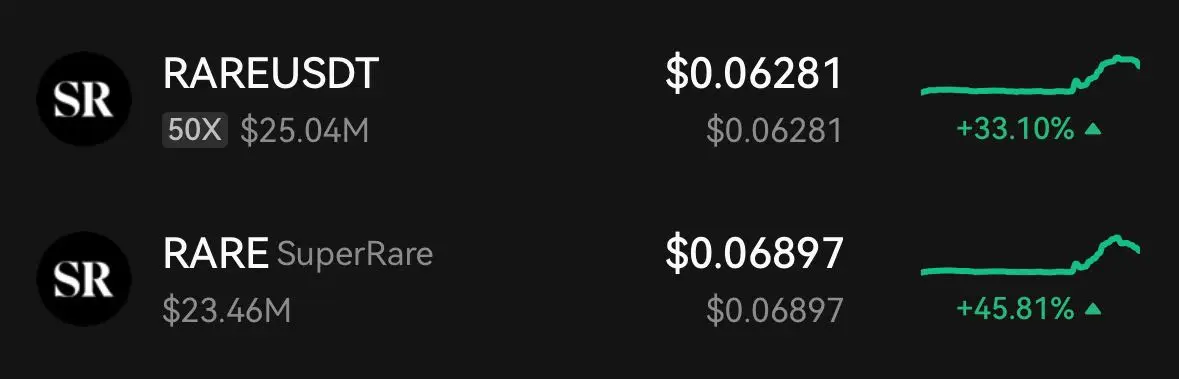Click the $25.04M volume figure
The image size is (1179, 379).
point(305,132)
